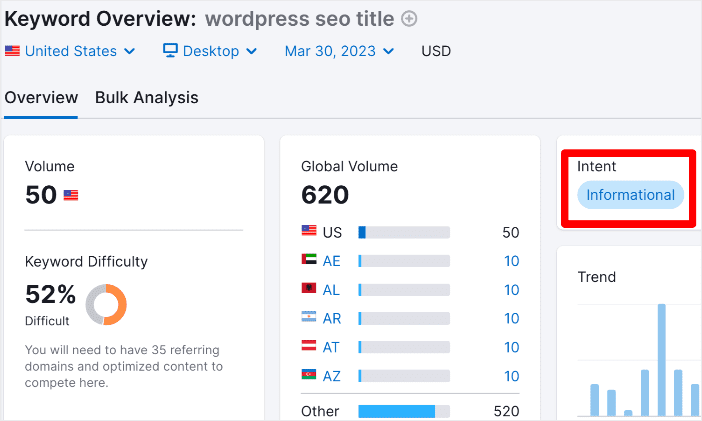Screen dimensions: 702x421
Task: Click the AE volume progress bar
Action: point(404,261)
